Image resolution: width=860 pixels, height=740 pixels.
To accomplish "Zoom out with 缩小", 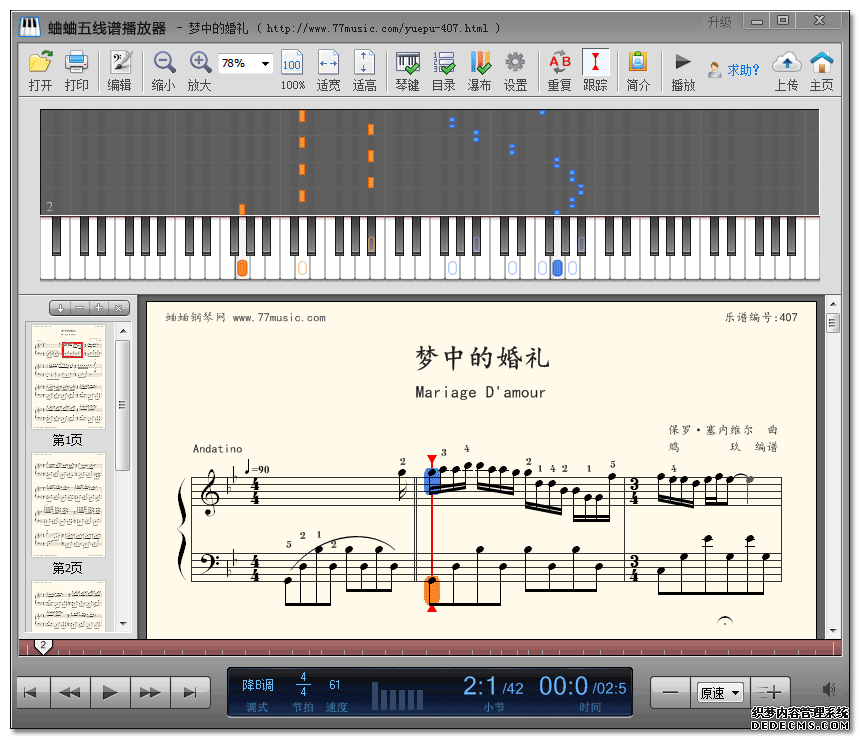I will (x=163, y=70).
